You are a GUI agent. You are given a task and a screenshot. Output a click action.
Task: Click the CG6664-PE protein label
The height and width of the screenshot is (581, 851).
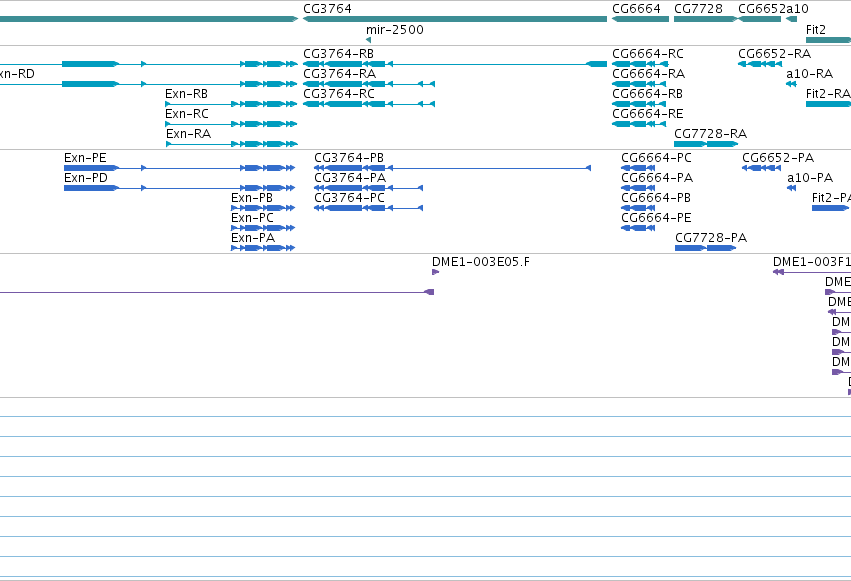(656, 218)
